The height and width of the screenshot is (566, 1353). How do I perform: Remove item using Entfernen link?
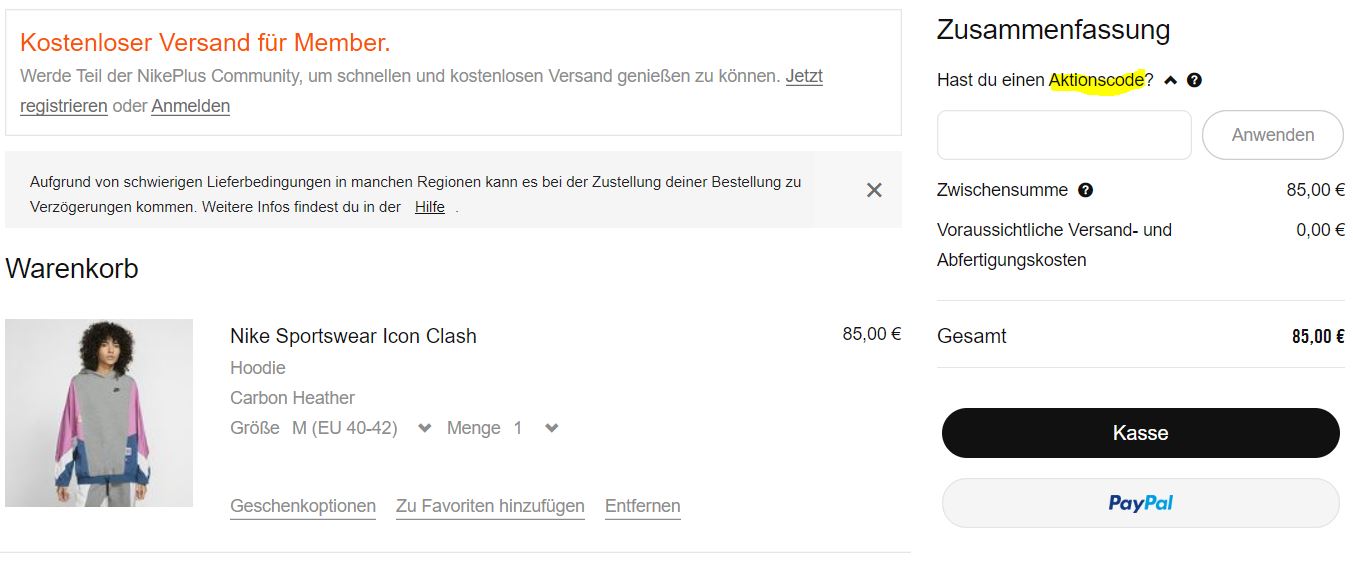click(642, 506)
